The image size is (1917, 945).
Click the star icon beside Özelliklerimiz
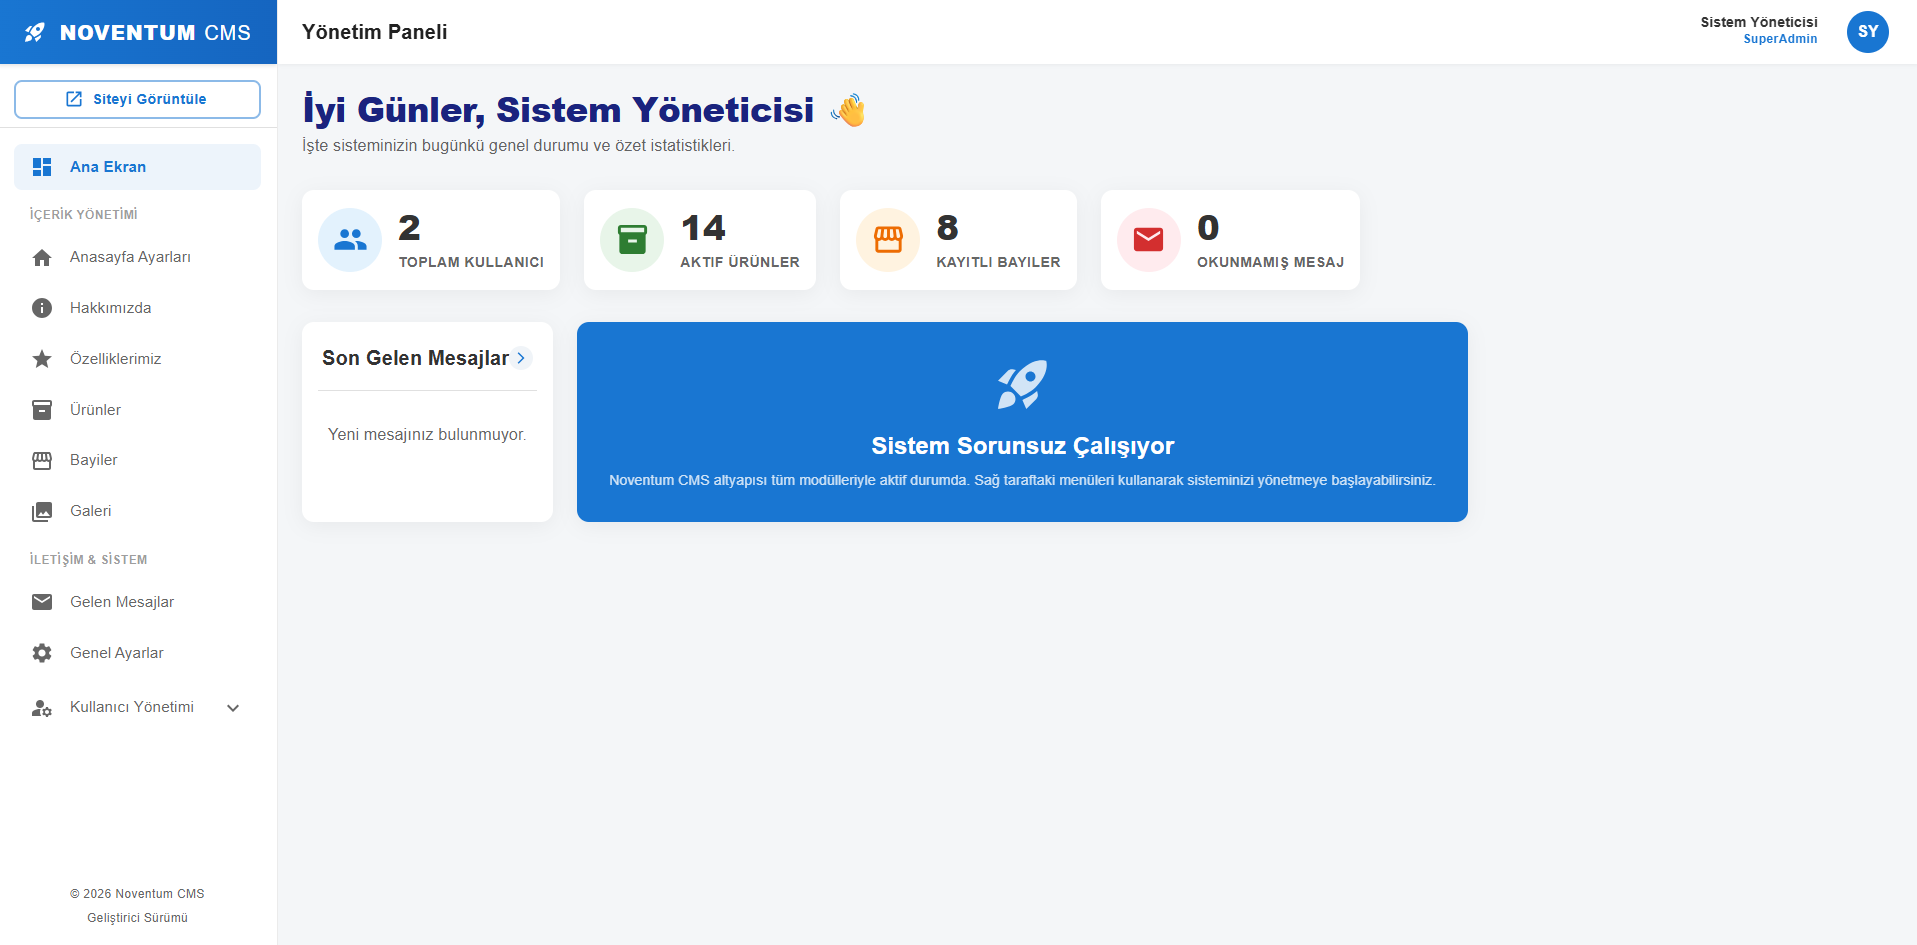[x=42, y=359]
